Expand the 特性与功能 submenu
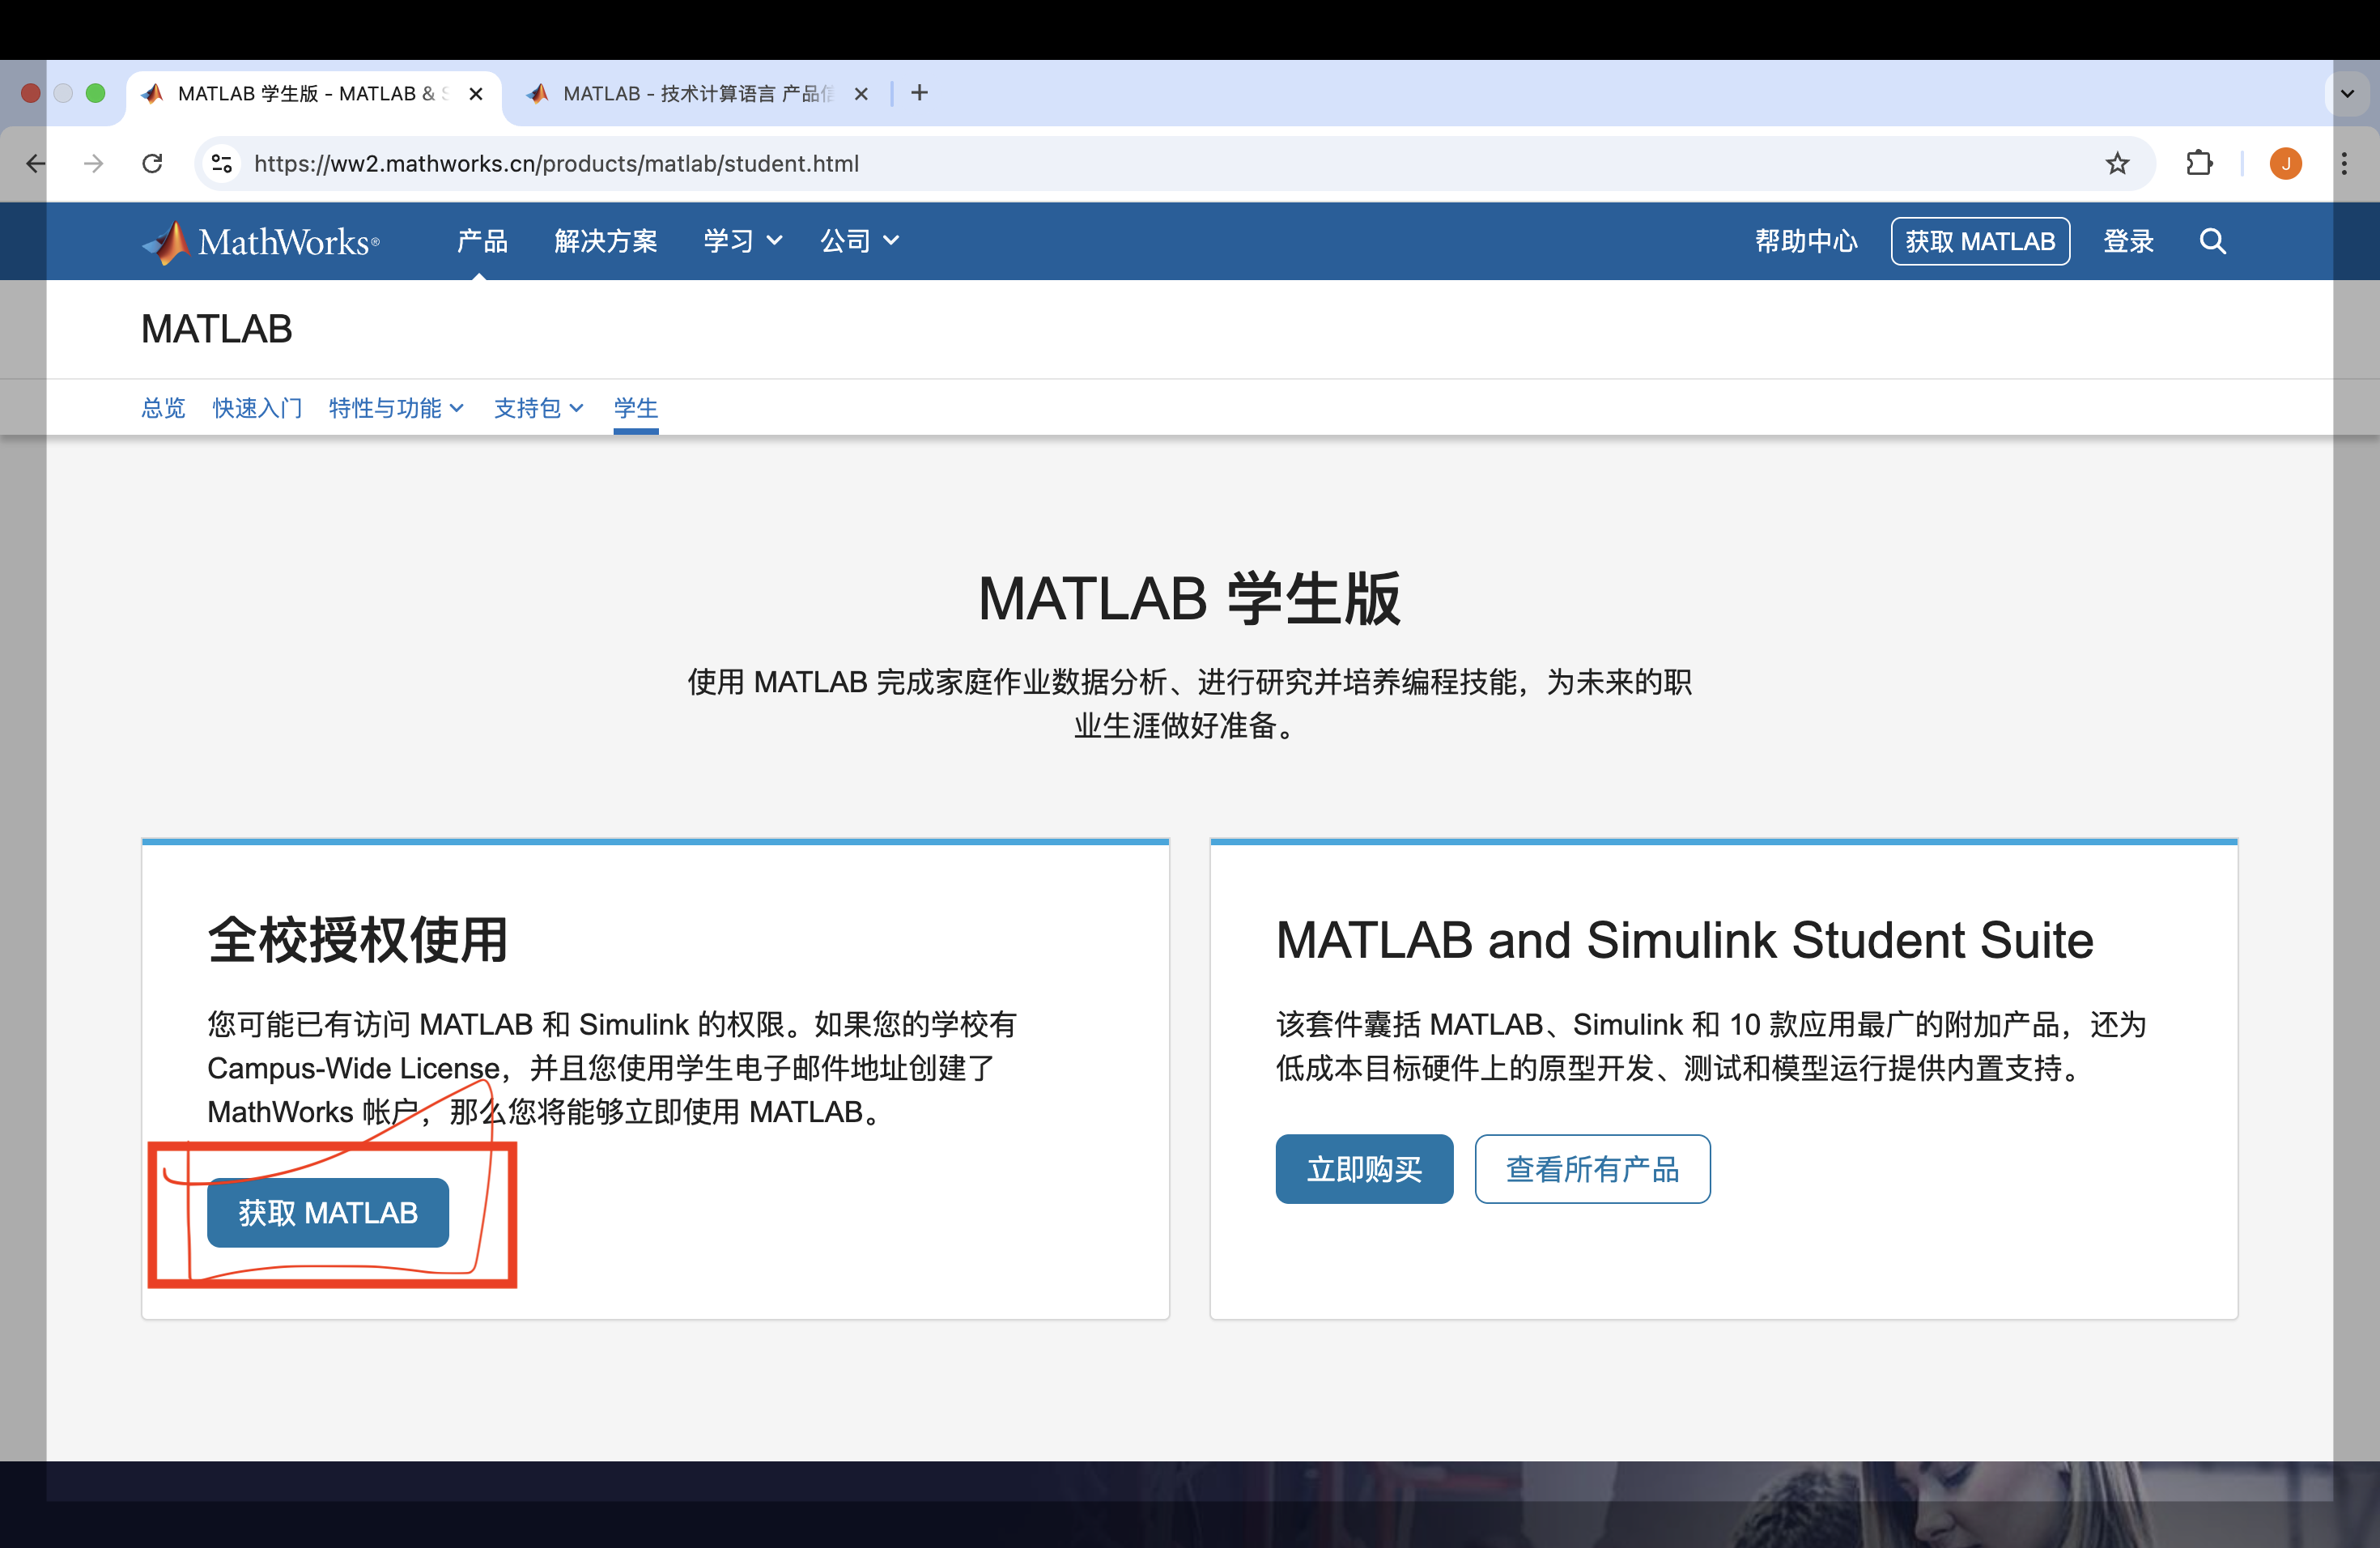The height and width of the screenshot is (1548, 2380). click(x=396, y=408)
